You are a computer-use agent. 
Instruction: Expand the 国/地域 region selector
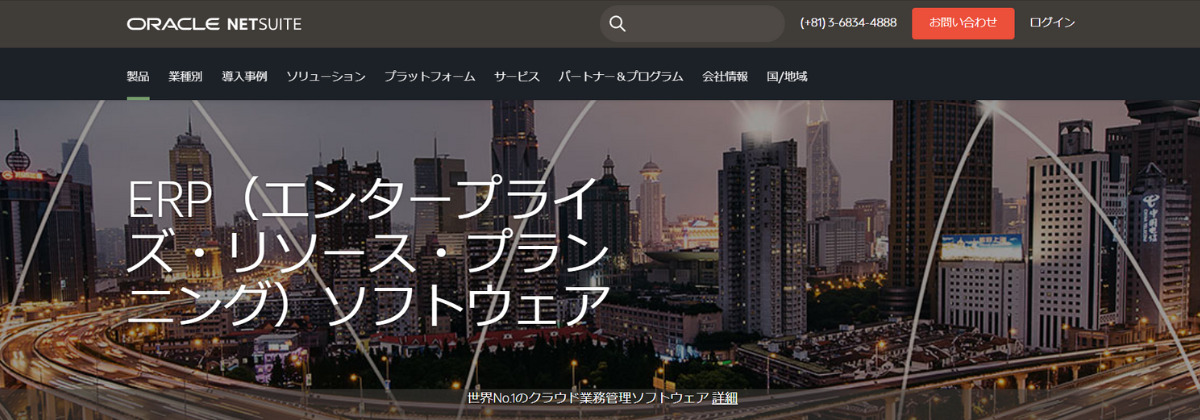(787, 76)
